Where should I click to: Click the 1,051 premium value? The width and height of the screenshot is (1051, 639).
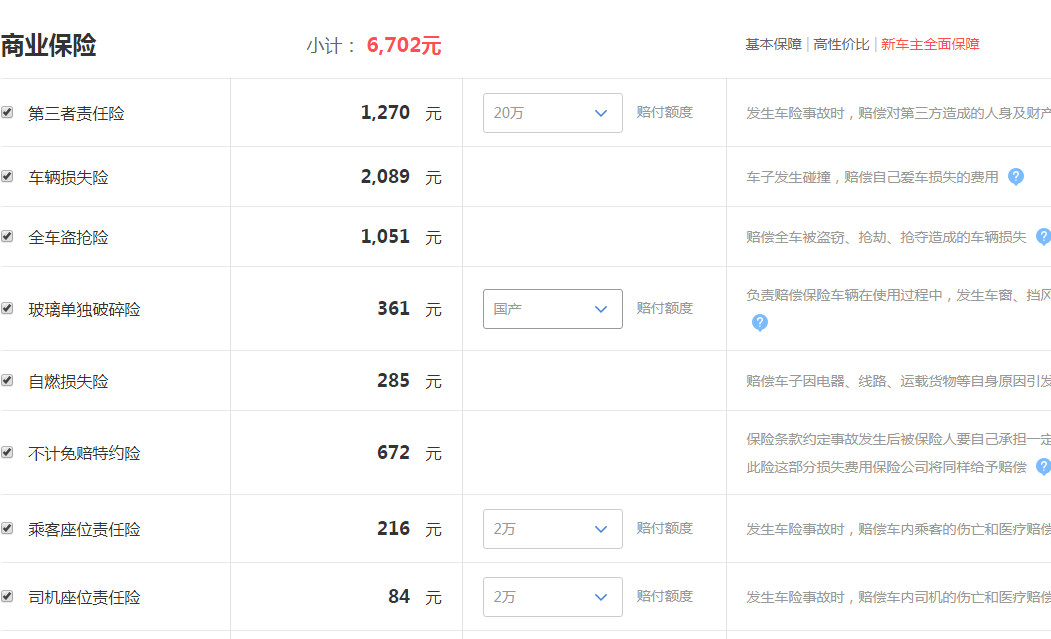coord(385,236)
